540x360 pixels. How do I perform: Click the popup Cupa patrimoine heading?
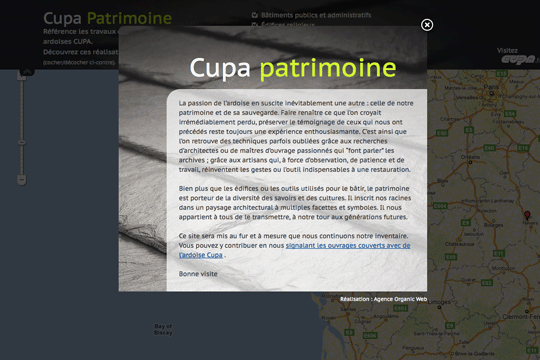[293, 68]
